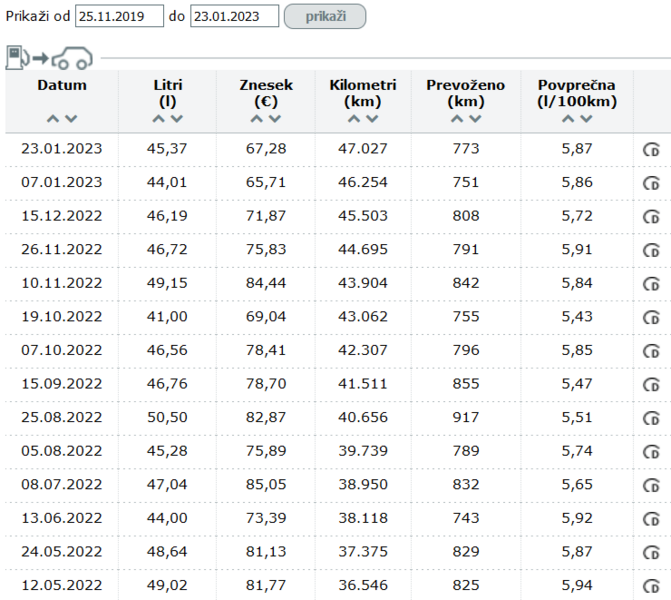Open detail icon for 08.07.2022 entry
The height and width of the screenshot is (600, 671).
(x=651, y=484)
